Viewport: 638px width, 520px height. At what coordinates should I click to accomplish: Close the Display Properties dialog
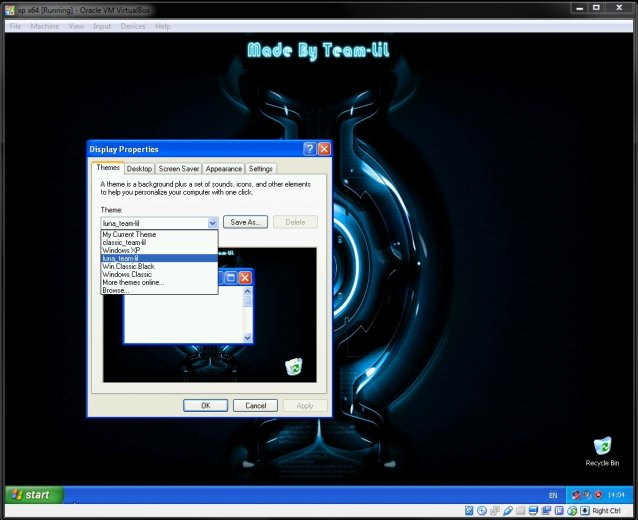(324, 149)
